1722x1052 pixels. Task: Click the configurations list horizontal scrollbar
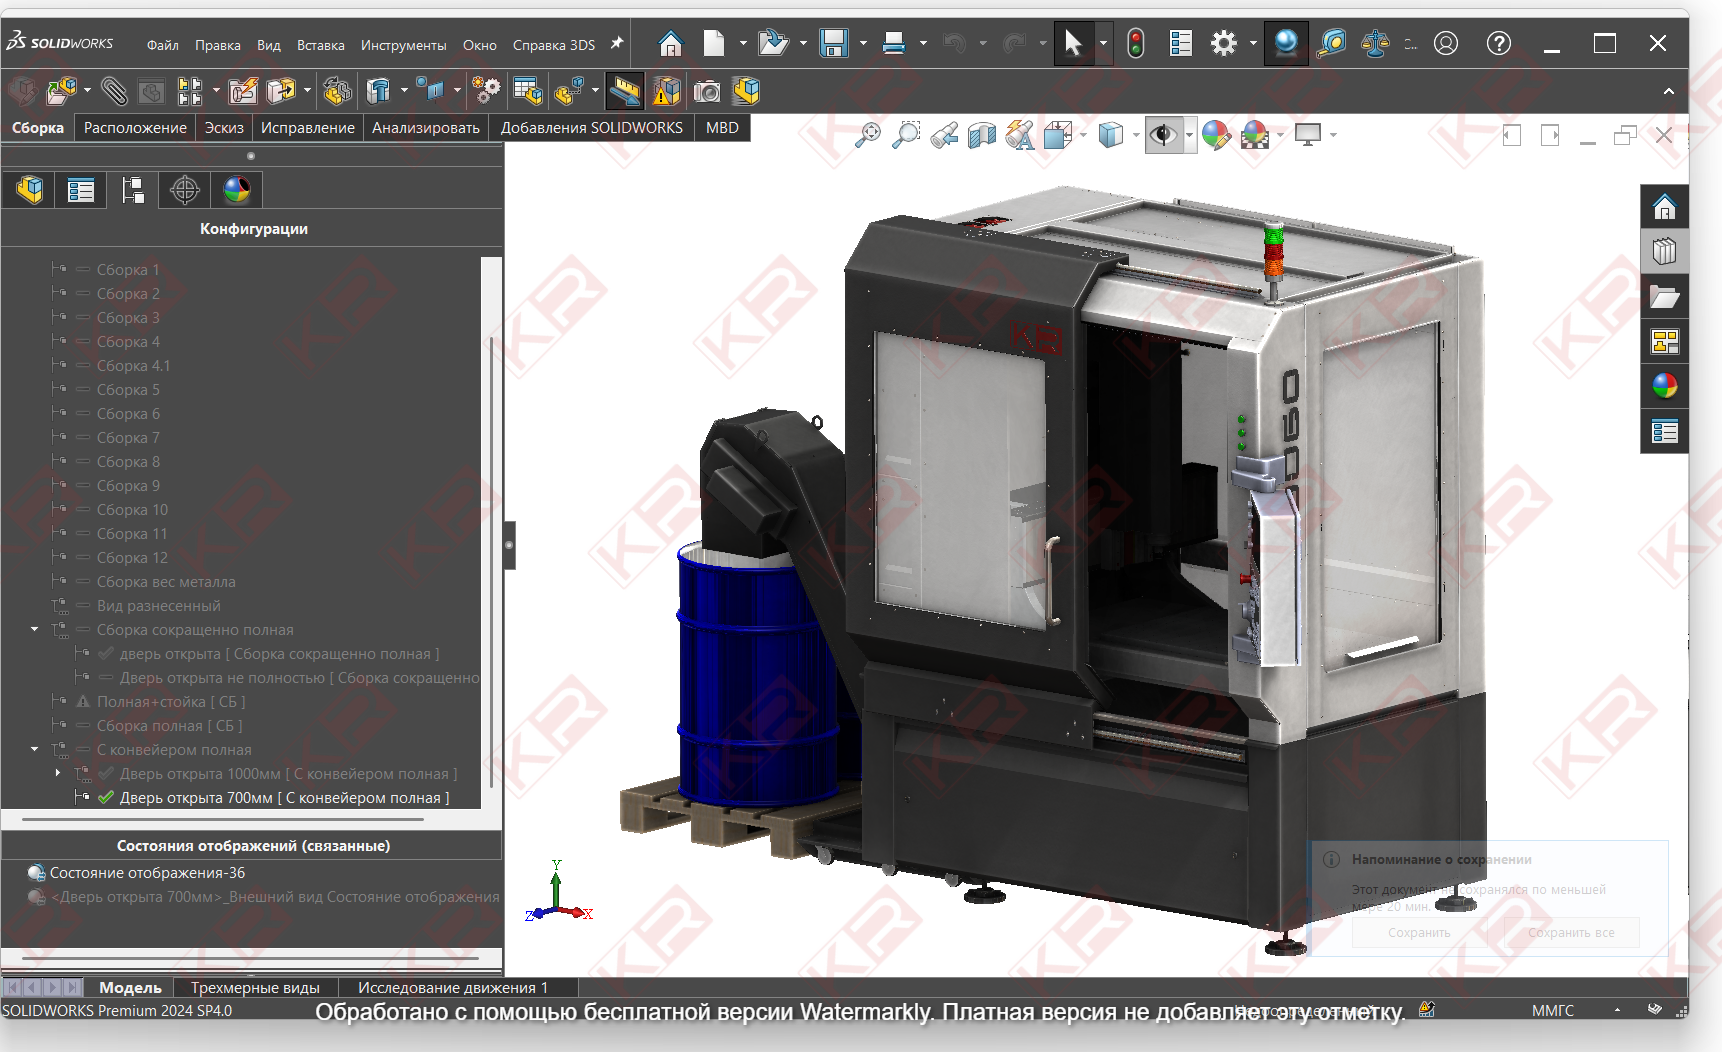[x=223, y=819]
